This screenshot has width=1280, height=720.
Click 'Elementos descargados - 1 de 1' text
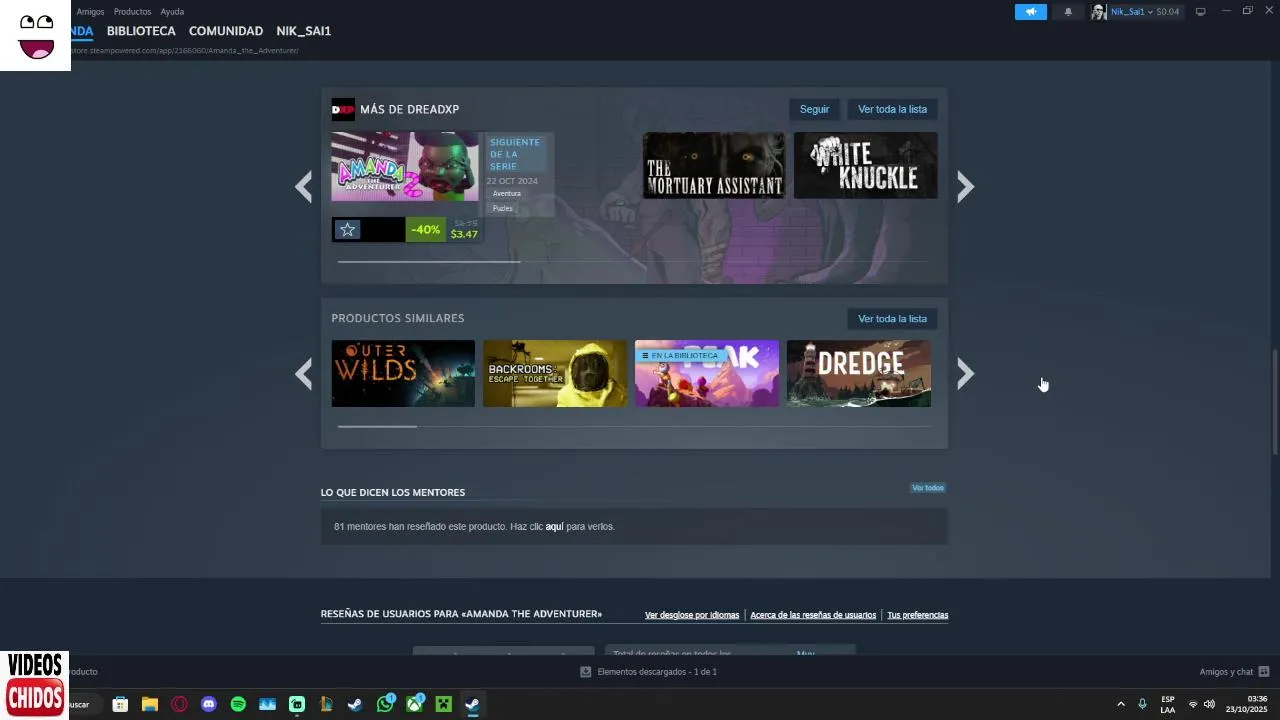(657, 672)
